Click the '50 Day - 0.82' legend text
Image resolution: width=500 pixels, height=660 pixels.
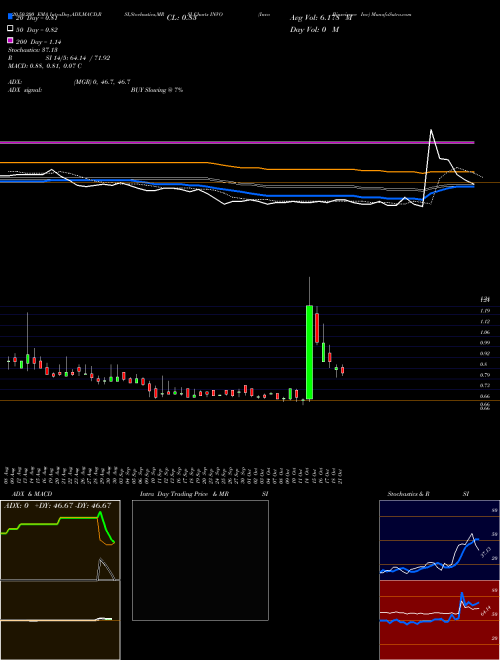(37, 30)
